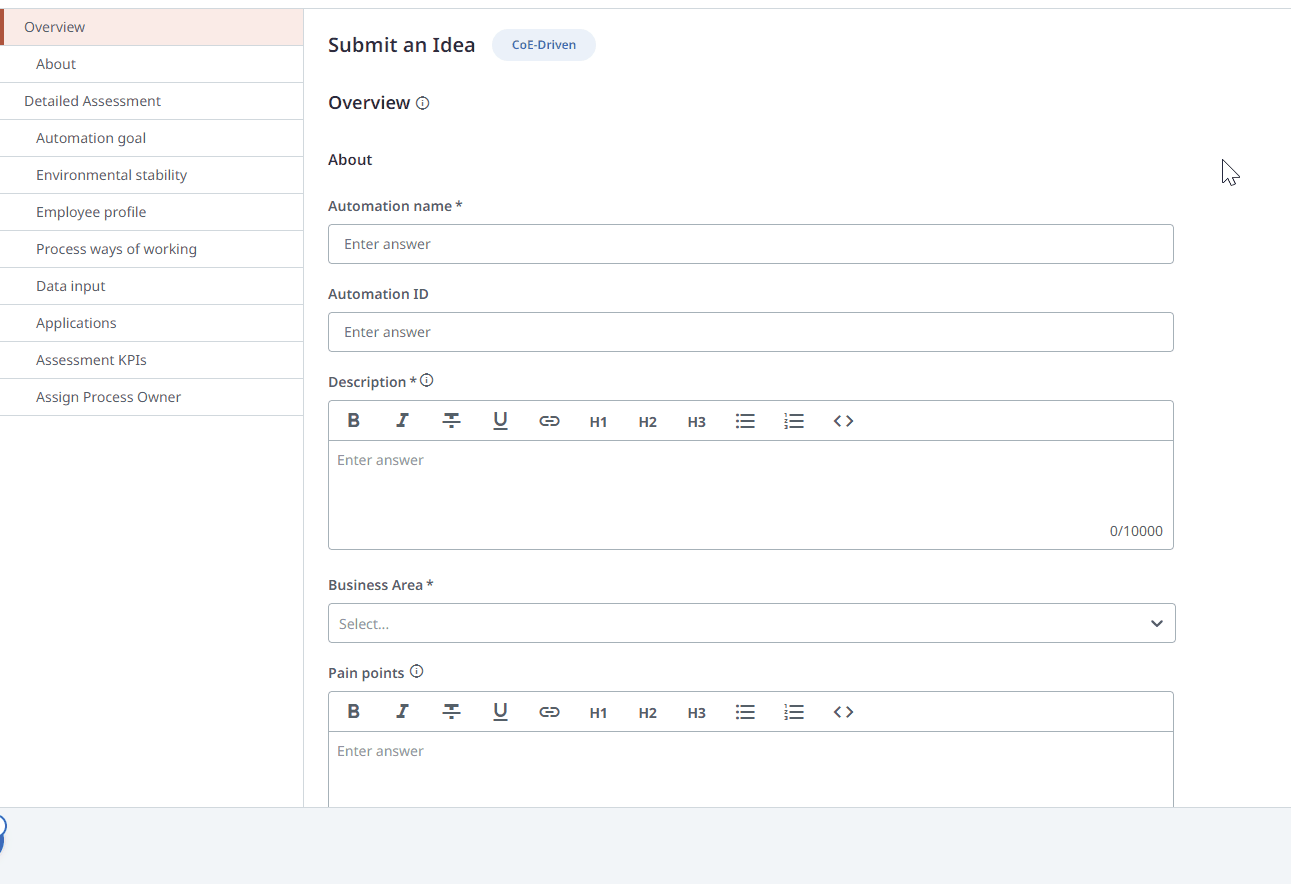Click info icon beside Pain points label
Viewport: 1291px width, 884px height.
(417, 672)
